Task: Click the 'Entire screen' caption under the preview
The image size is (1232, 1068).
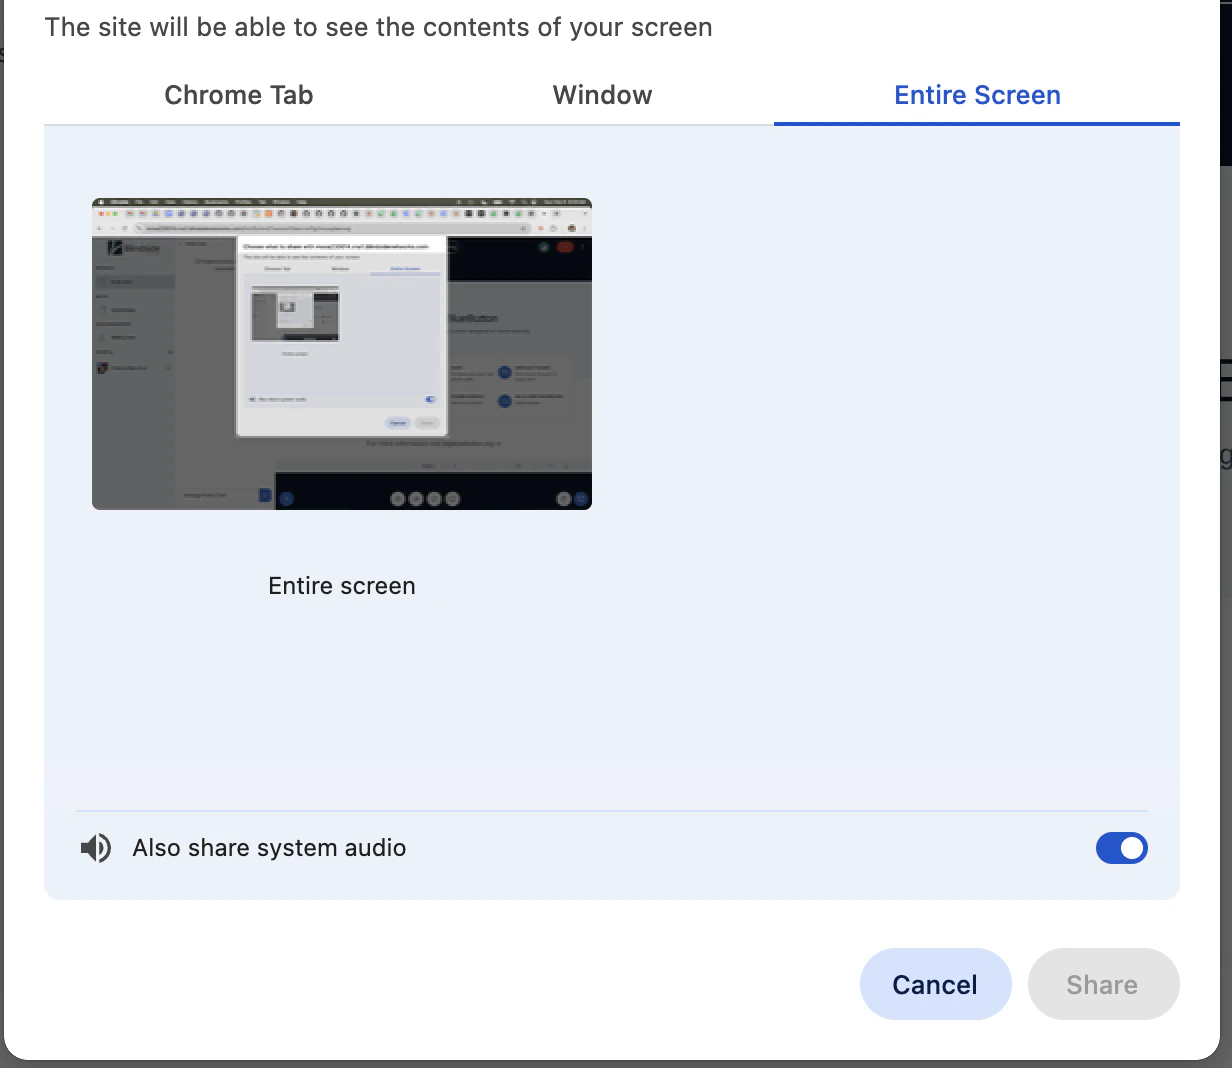Action: 342,586
